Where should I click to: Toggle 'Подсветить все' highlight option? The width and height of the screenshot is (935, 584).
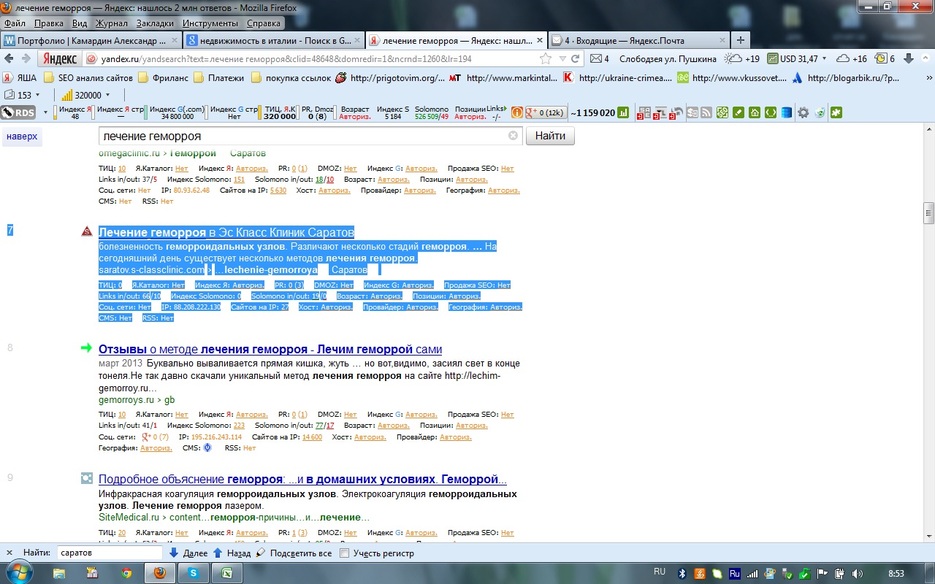[x=293, y=553]
